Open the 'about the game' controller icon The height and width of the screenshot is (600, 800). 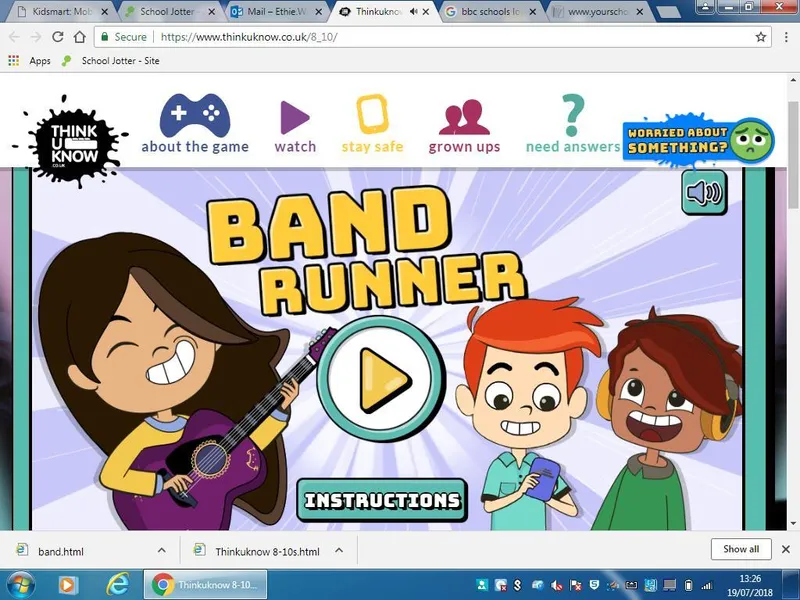click(x=195, y=116)
